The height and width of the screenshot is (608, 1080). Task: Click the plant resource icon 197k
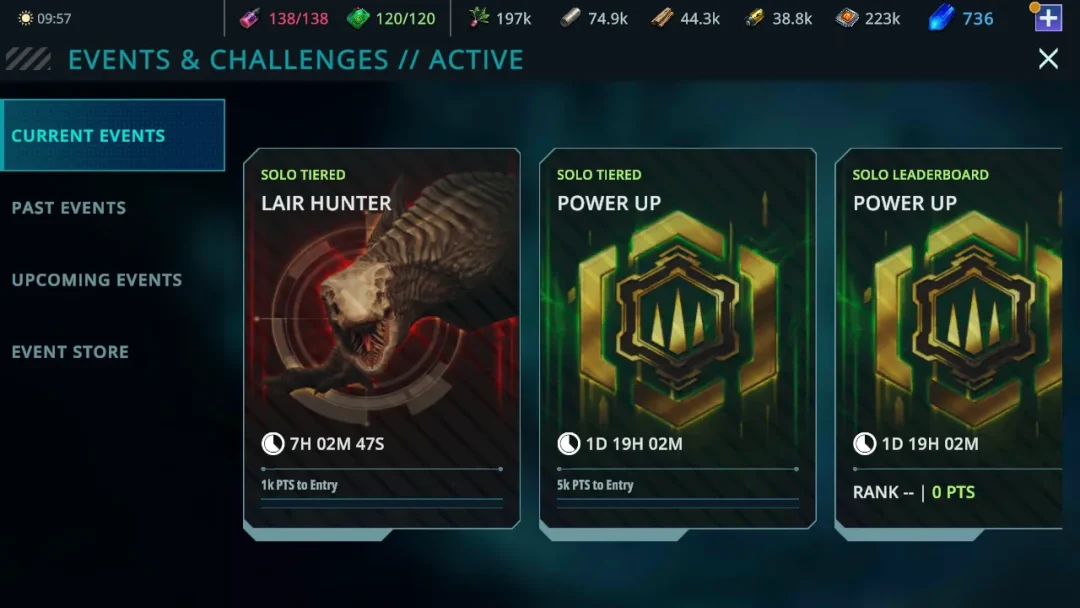pos(478,18)
